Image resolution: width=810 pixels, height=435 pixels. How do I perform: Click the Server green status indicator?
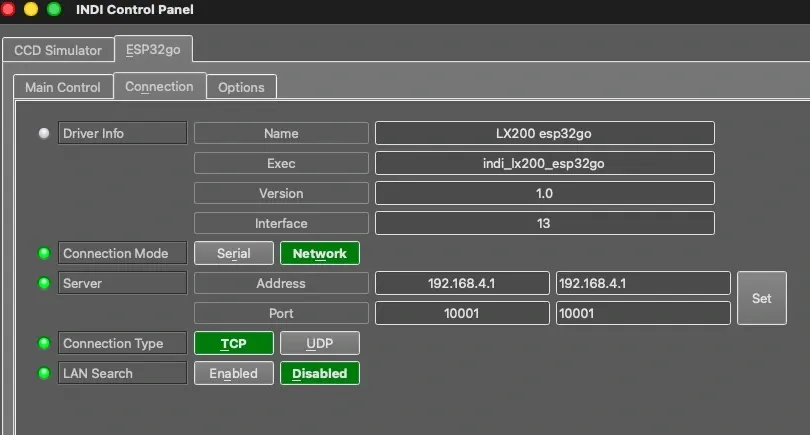coord(44,283)
